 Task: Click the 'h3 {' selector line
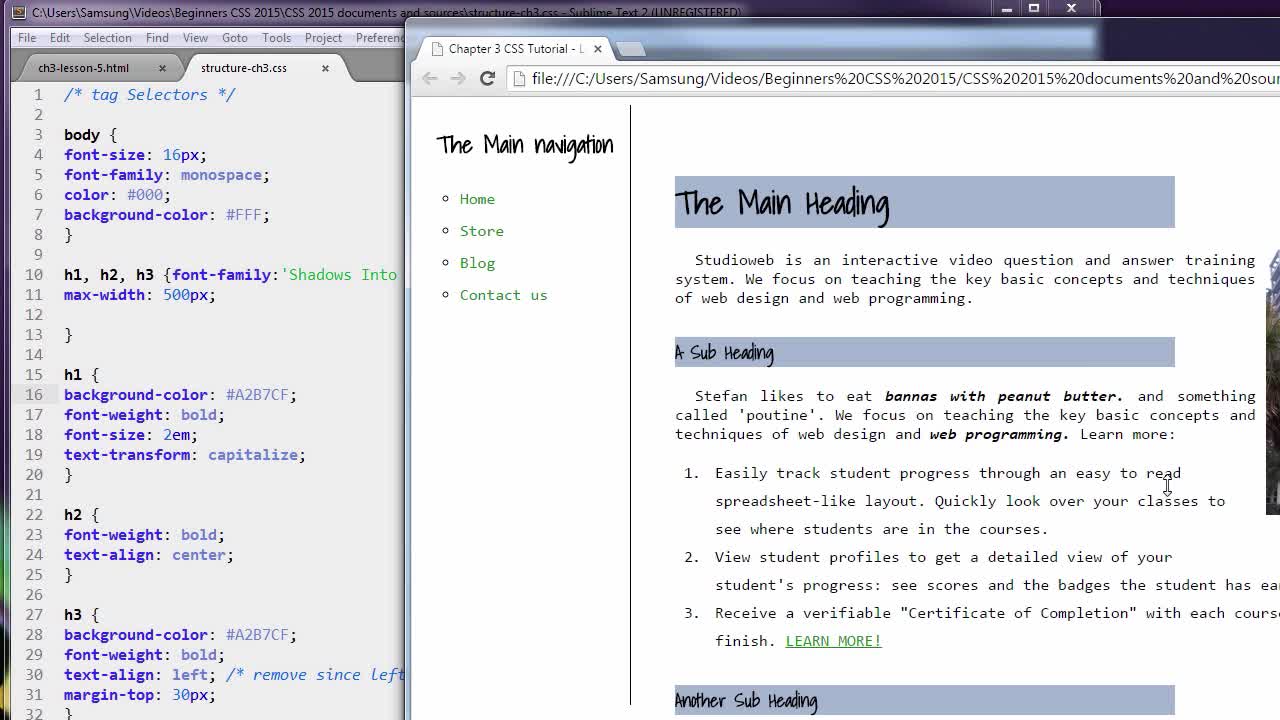click(81, 615)
